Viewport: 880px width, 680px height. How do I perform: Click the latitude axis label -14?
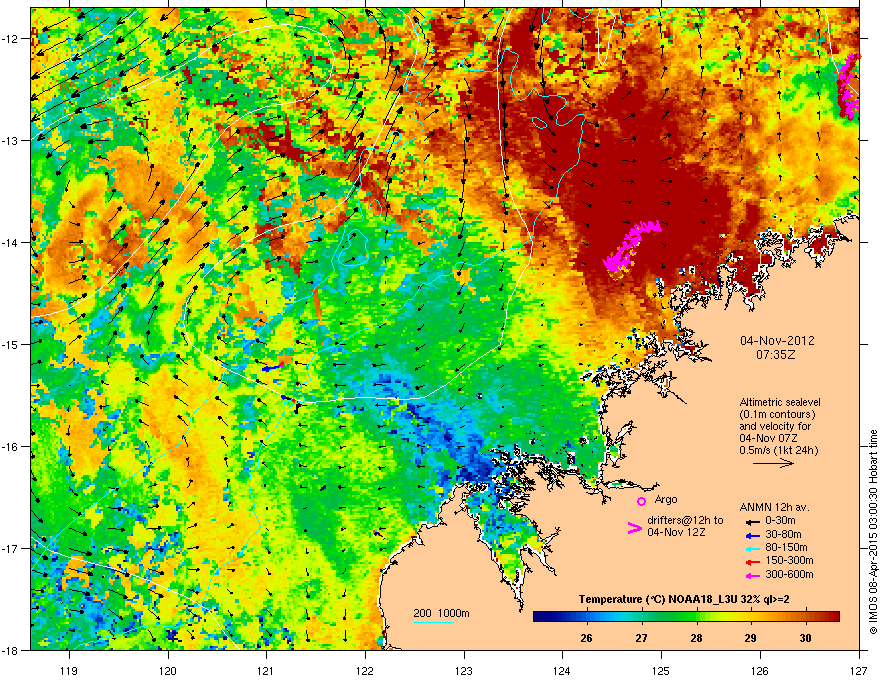coord(10,242)
